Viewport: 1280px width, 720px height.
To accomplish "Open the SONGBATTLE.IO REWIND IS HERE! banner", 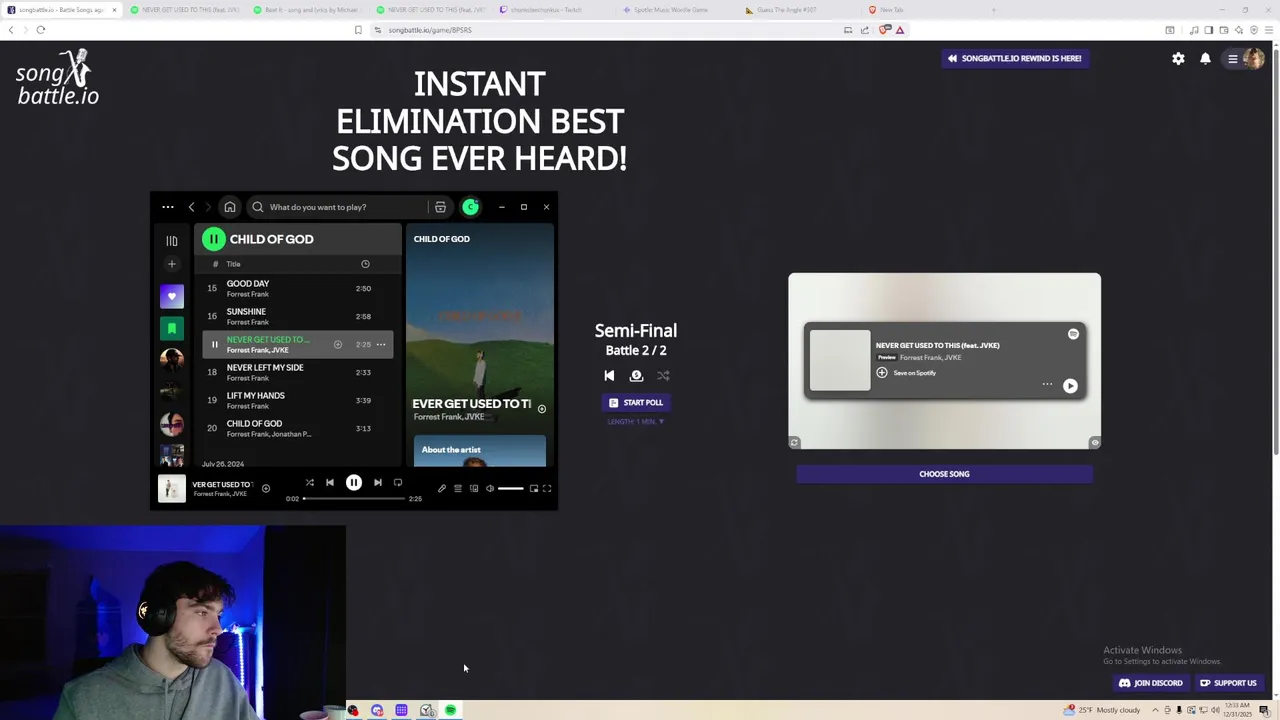I will point(1015,58).
